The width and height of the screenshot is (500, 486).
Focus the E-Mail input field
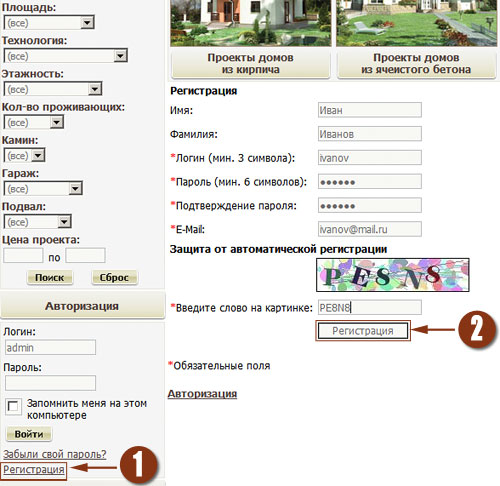coord(370,229)
